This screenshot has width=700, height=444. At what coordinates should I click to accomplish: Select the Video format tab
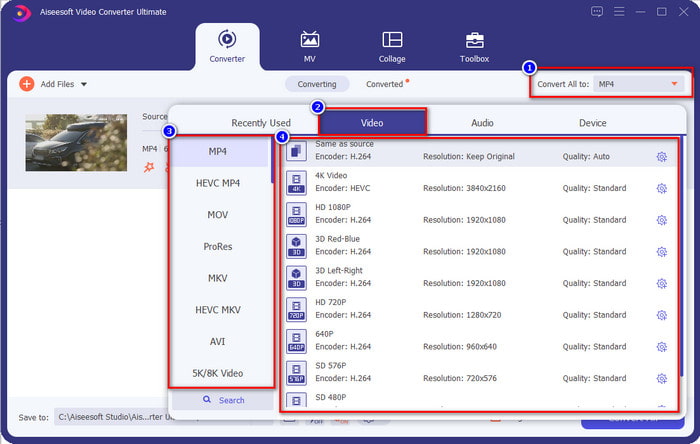(372, 123)
